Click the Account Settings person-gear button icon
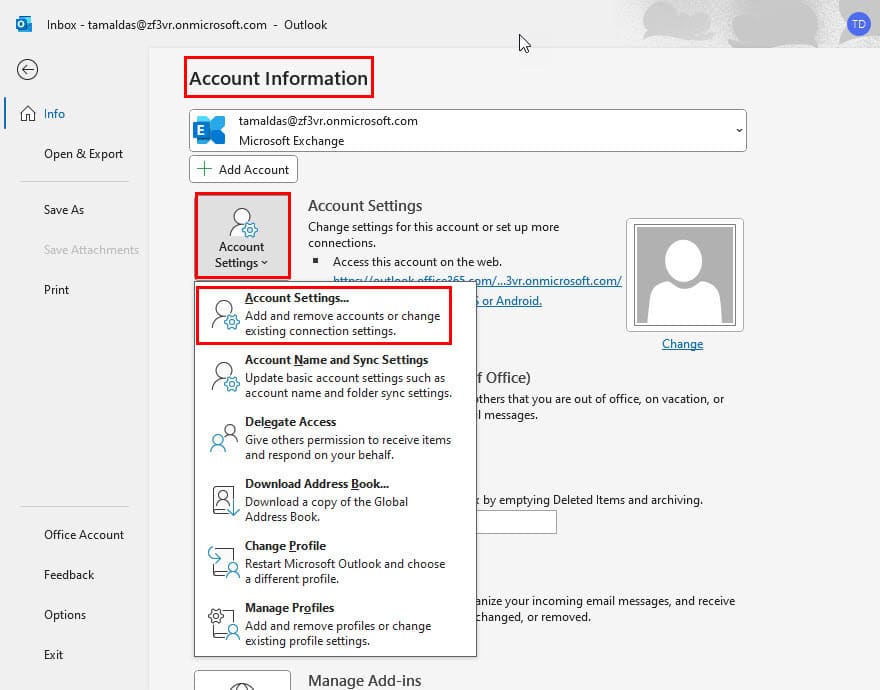 click(243, 223)
